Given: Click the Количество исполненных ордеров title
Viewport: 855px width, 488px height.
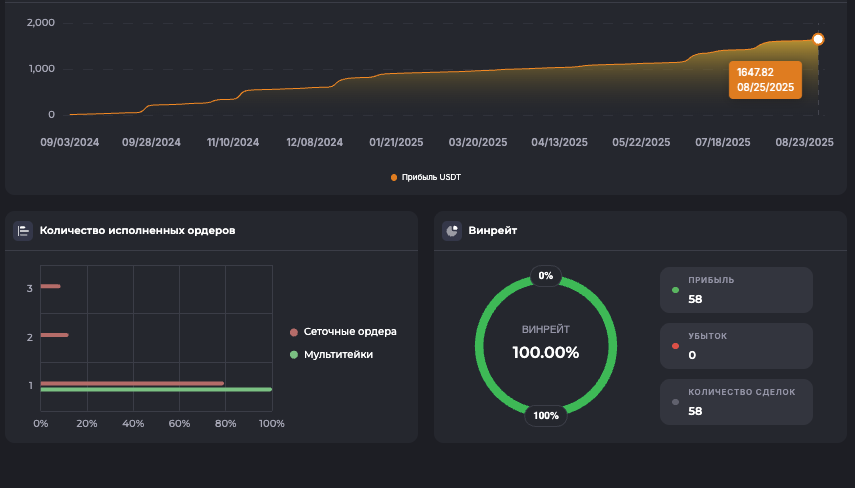Looking at the screenshot, I should coord(137,231).
